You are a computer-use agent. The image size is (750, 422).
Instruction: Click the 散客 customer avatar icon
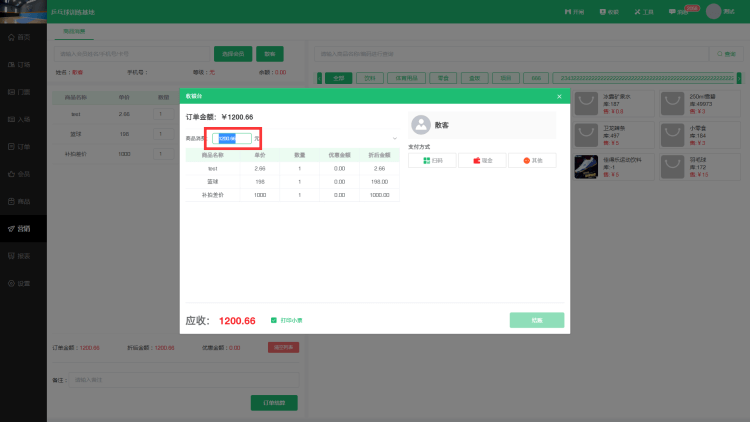pyautogui.click(x=420, y=125)
